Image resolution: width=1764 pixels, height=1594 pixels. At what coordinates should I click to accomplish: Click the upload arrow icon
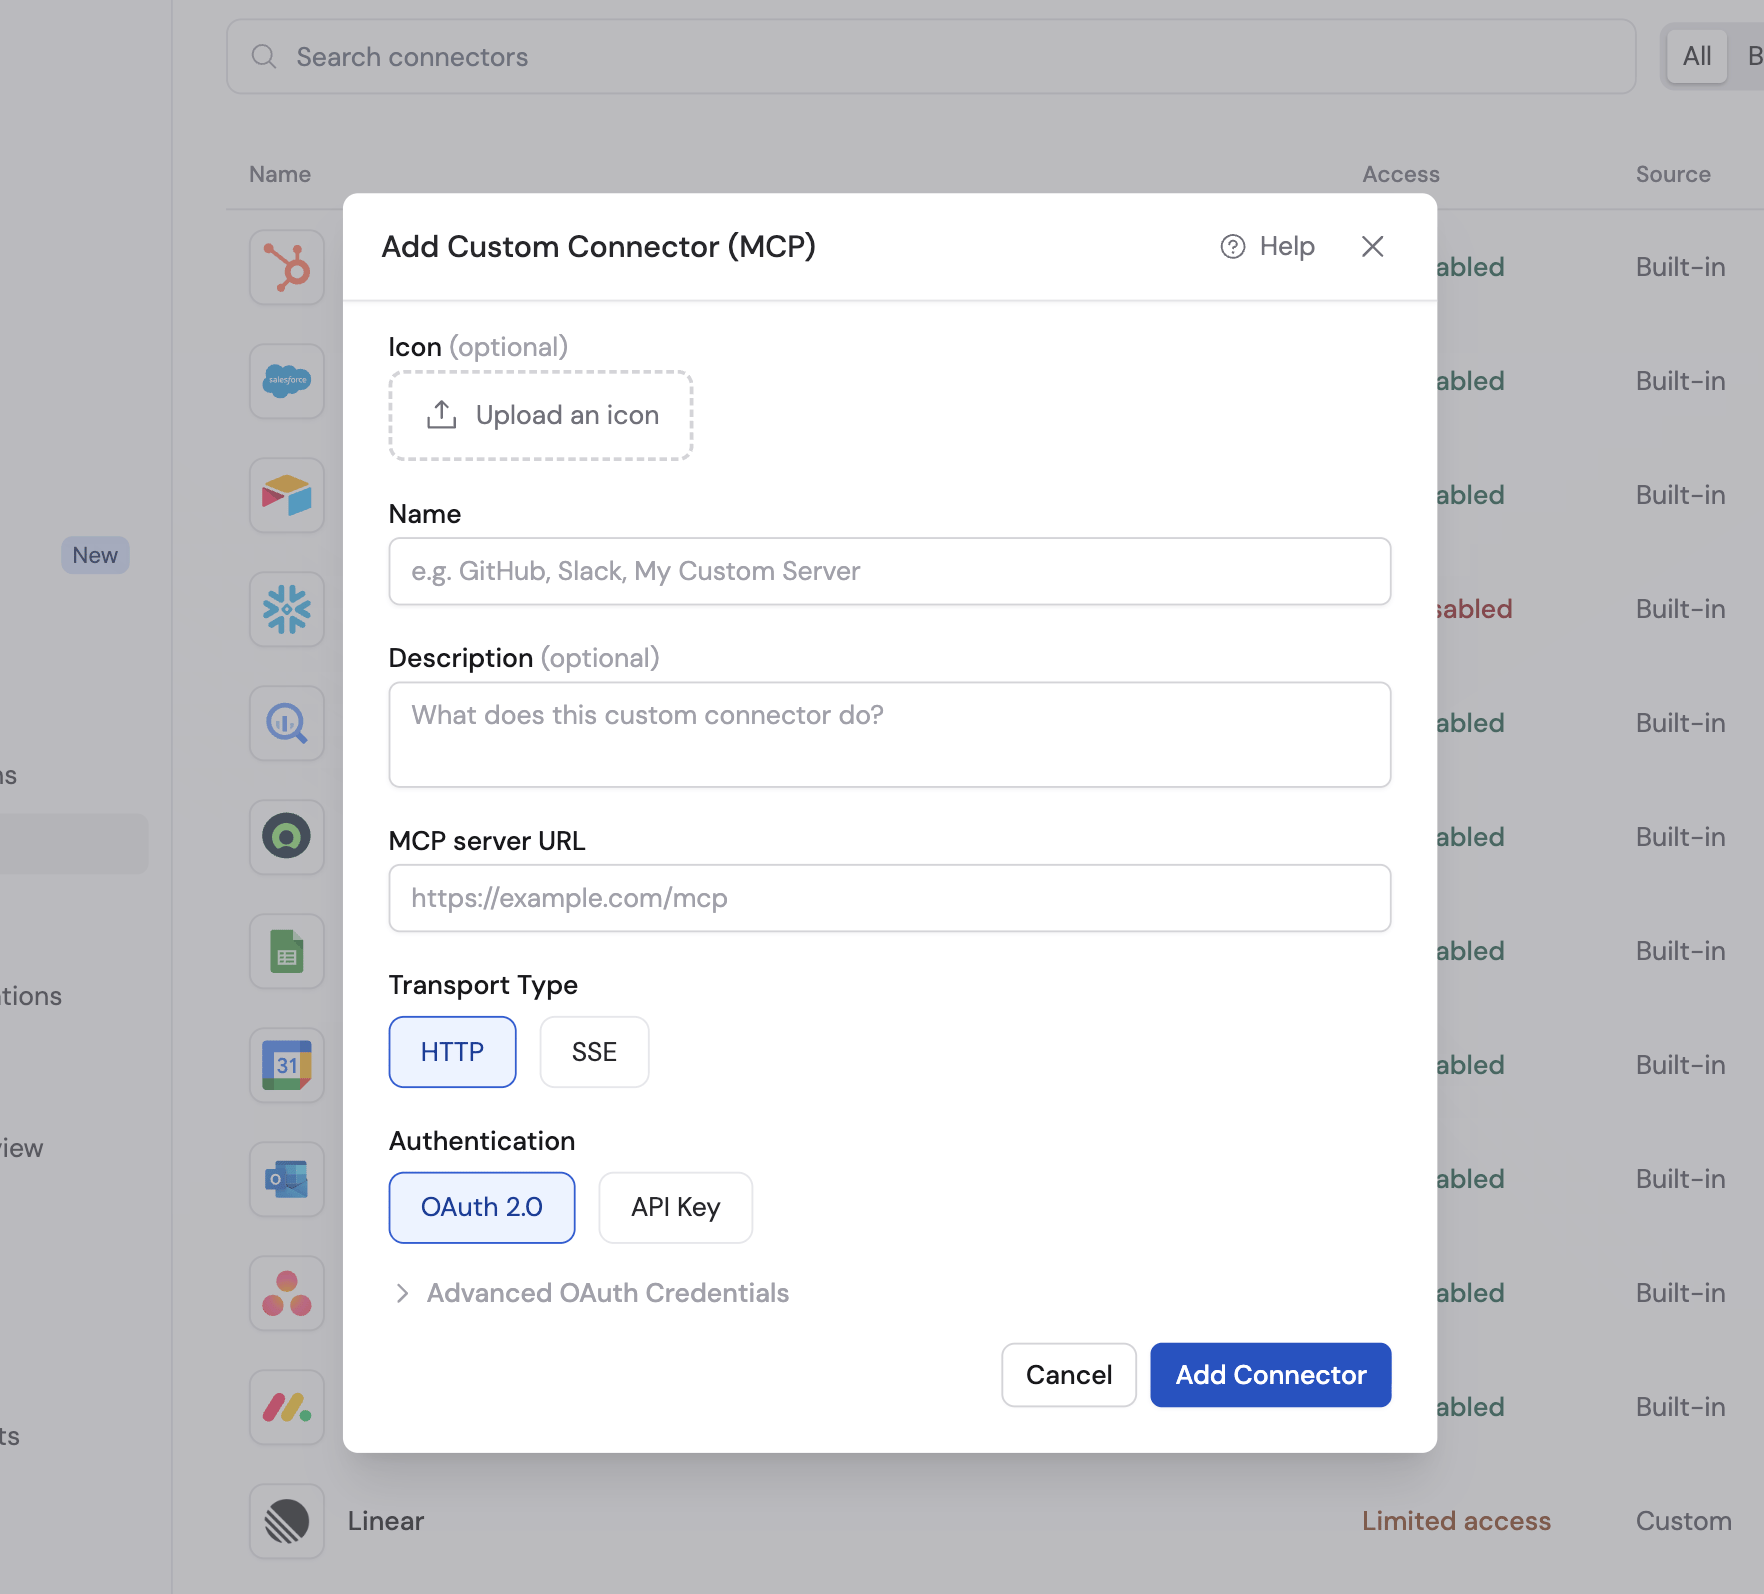coord(441,415)
